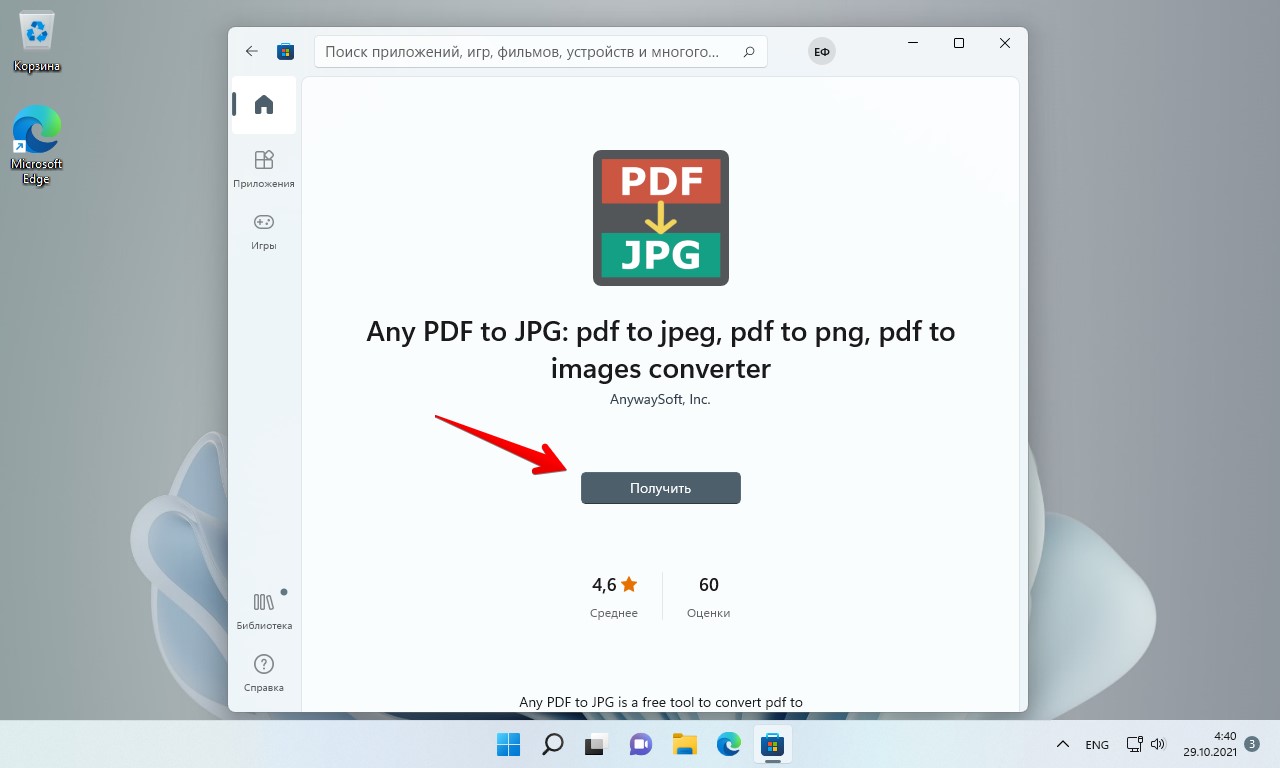Open the Windows Start menu
1280x768 pixels.
[x=508, y=744]
